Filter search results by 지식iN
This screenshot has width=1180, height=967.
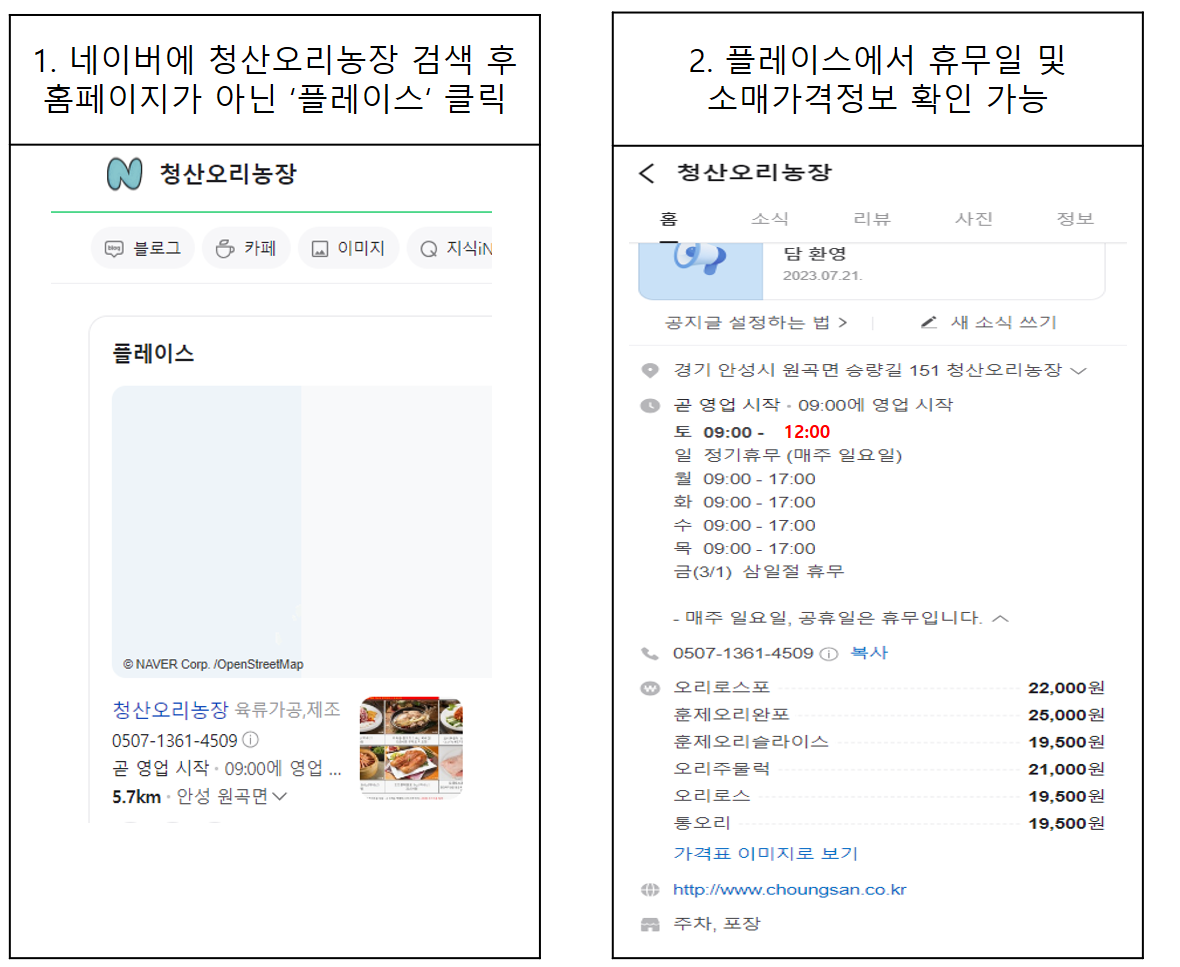[x=450, y=248]
